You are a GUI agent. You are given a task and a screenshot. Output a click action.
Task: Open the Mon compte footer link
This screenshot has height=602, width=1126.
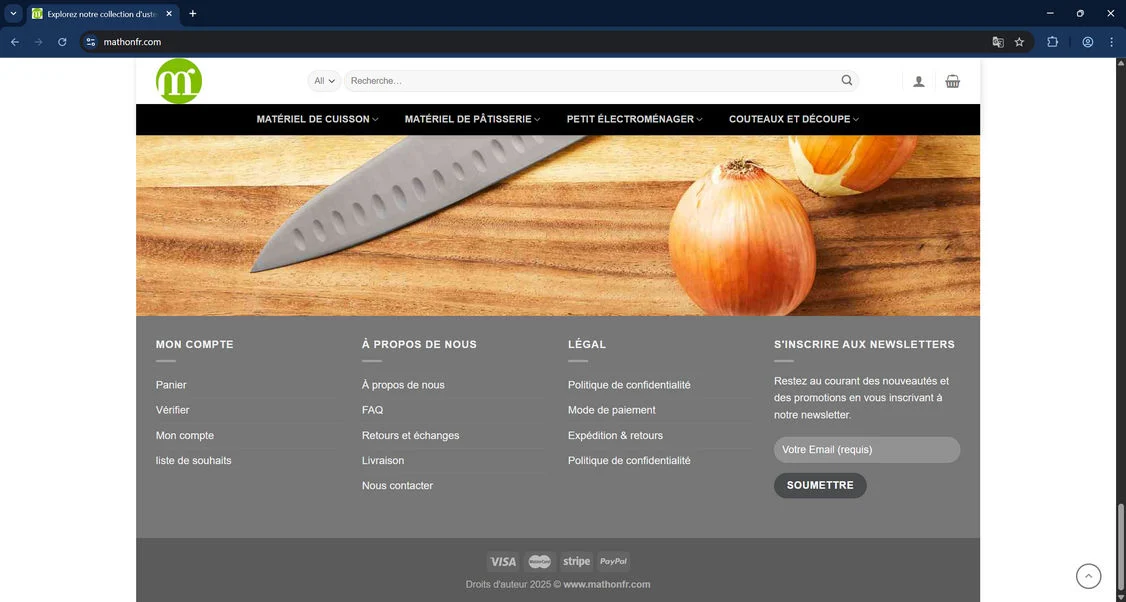[185, 435]
